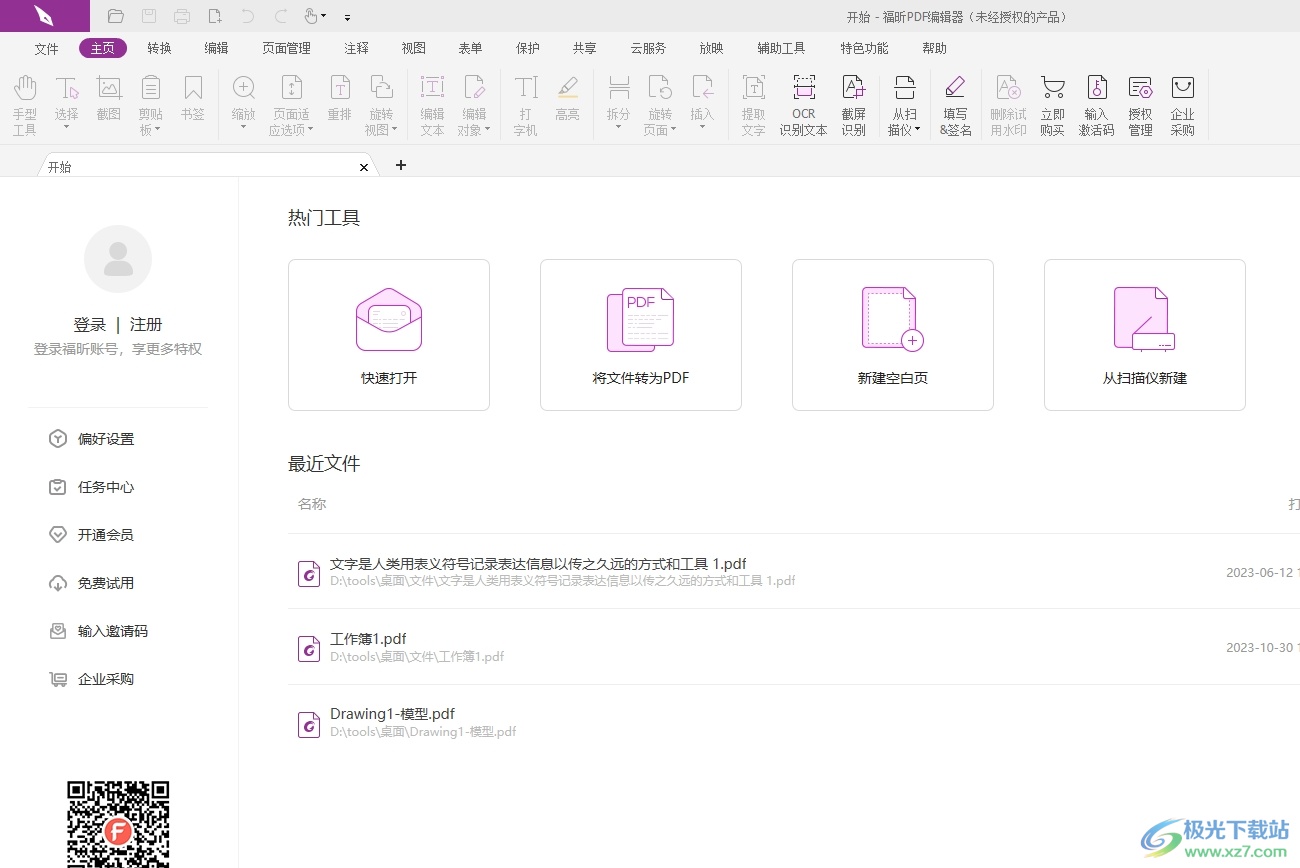
Task: Click the Undo arrow in quick access bar
Action: [x=248, y=16]
